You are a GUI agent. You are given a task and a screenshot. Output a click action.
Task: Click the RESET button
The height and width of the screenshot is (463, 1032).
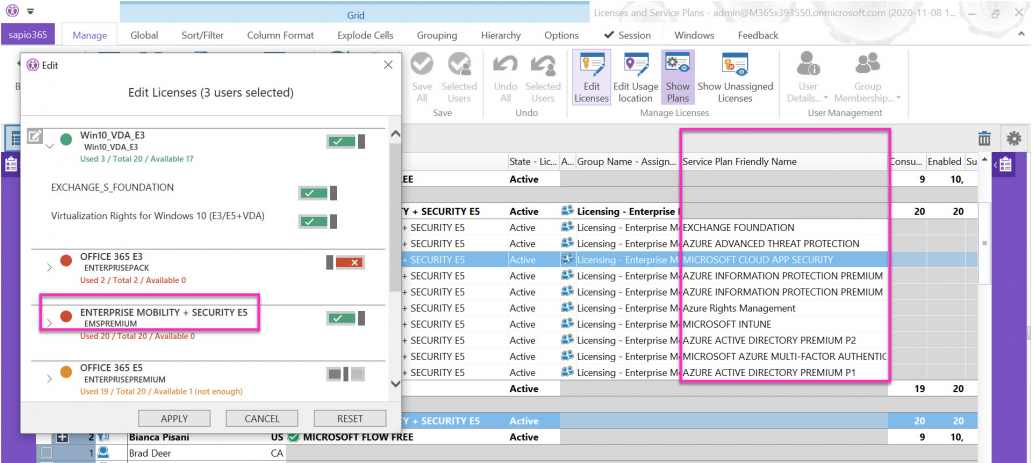pyautogui.click(x=349, y=418)
